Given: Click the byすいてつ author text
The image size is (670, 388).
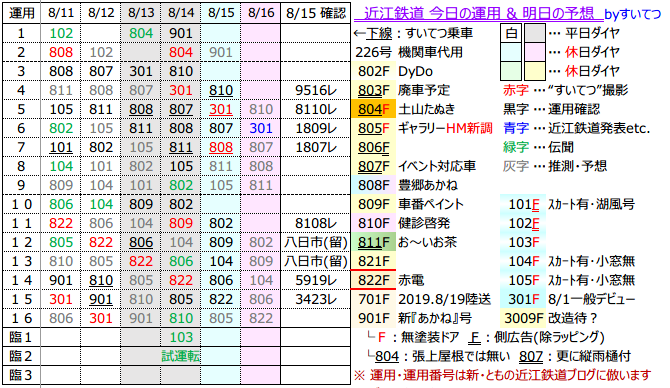Looking at the screenshot, I should pos(633,15).
